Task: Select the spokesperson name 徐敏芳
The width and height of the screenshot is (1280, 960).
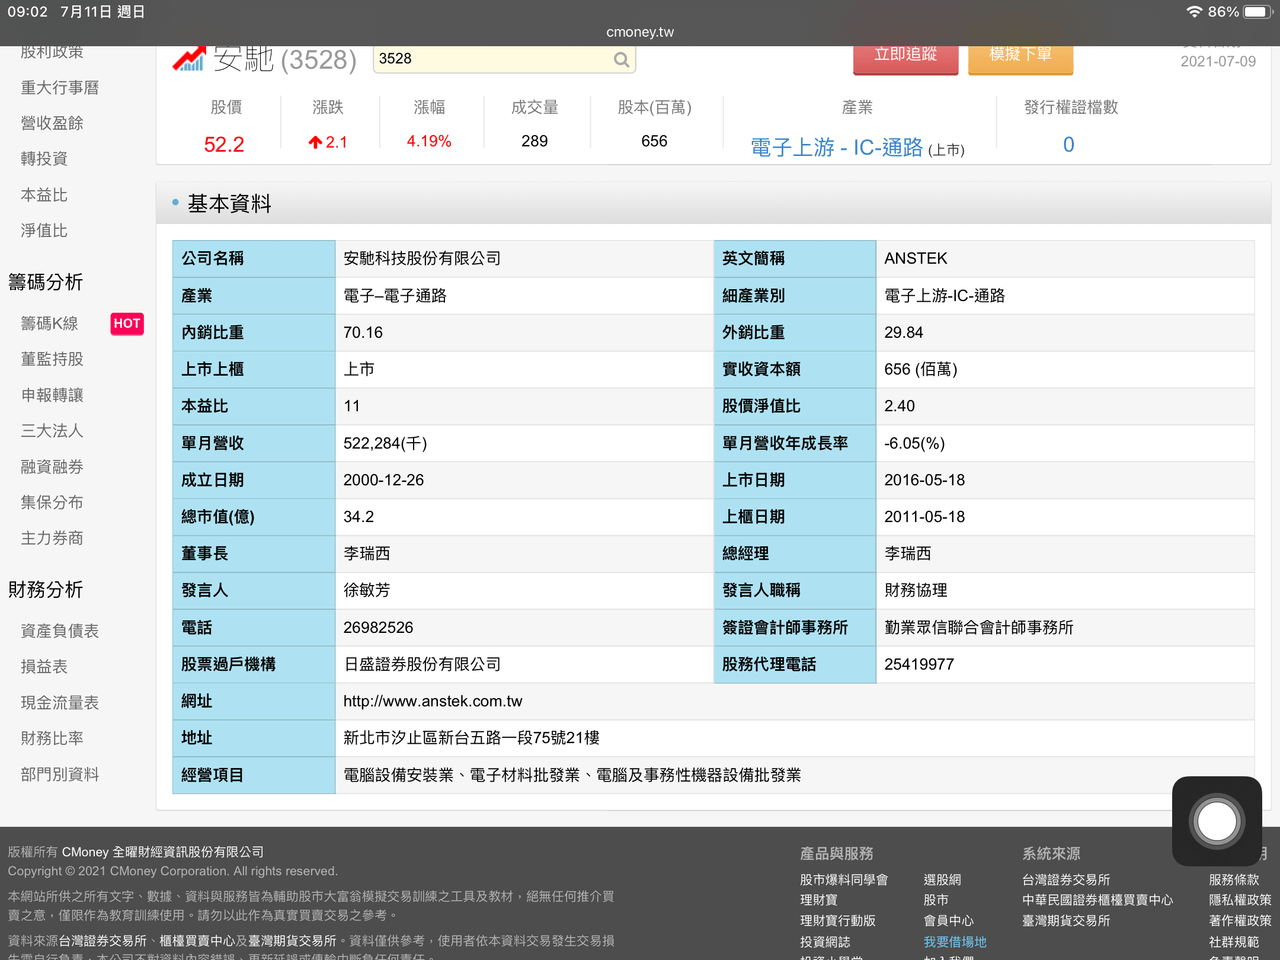Action: click(x=367, y=591)
